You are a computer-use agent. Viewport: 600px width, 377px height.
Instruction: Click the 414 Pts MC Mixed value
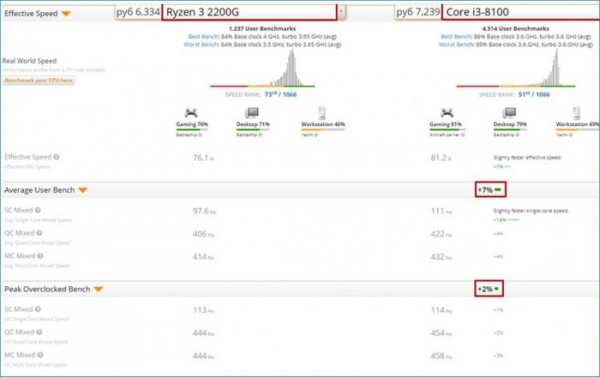203,257
